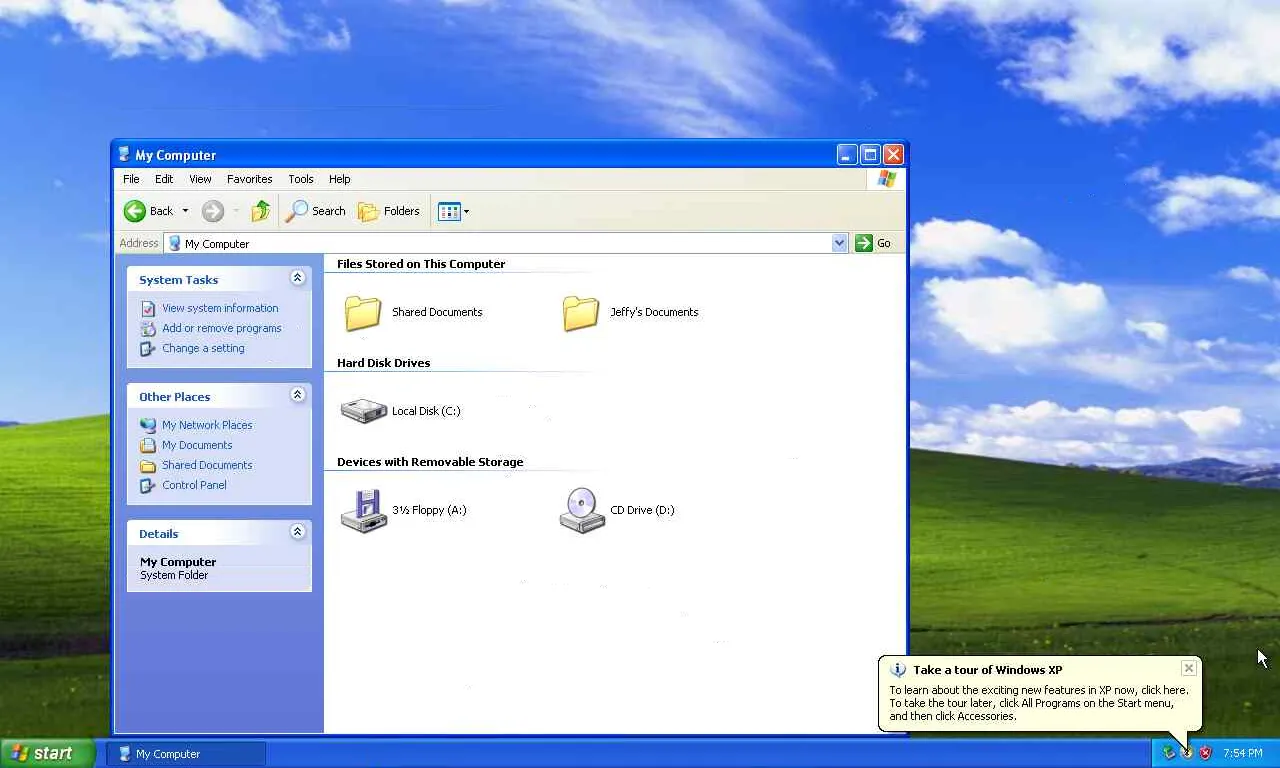Click the greyed-out Forward arrow button

click(212, 211)
